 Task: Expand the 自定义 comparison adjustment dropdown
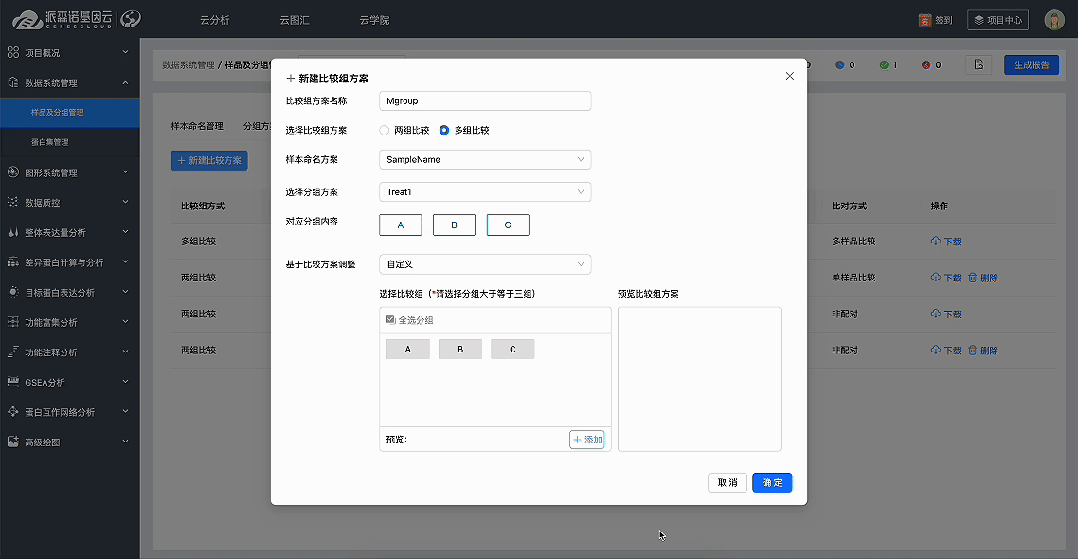485,265
